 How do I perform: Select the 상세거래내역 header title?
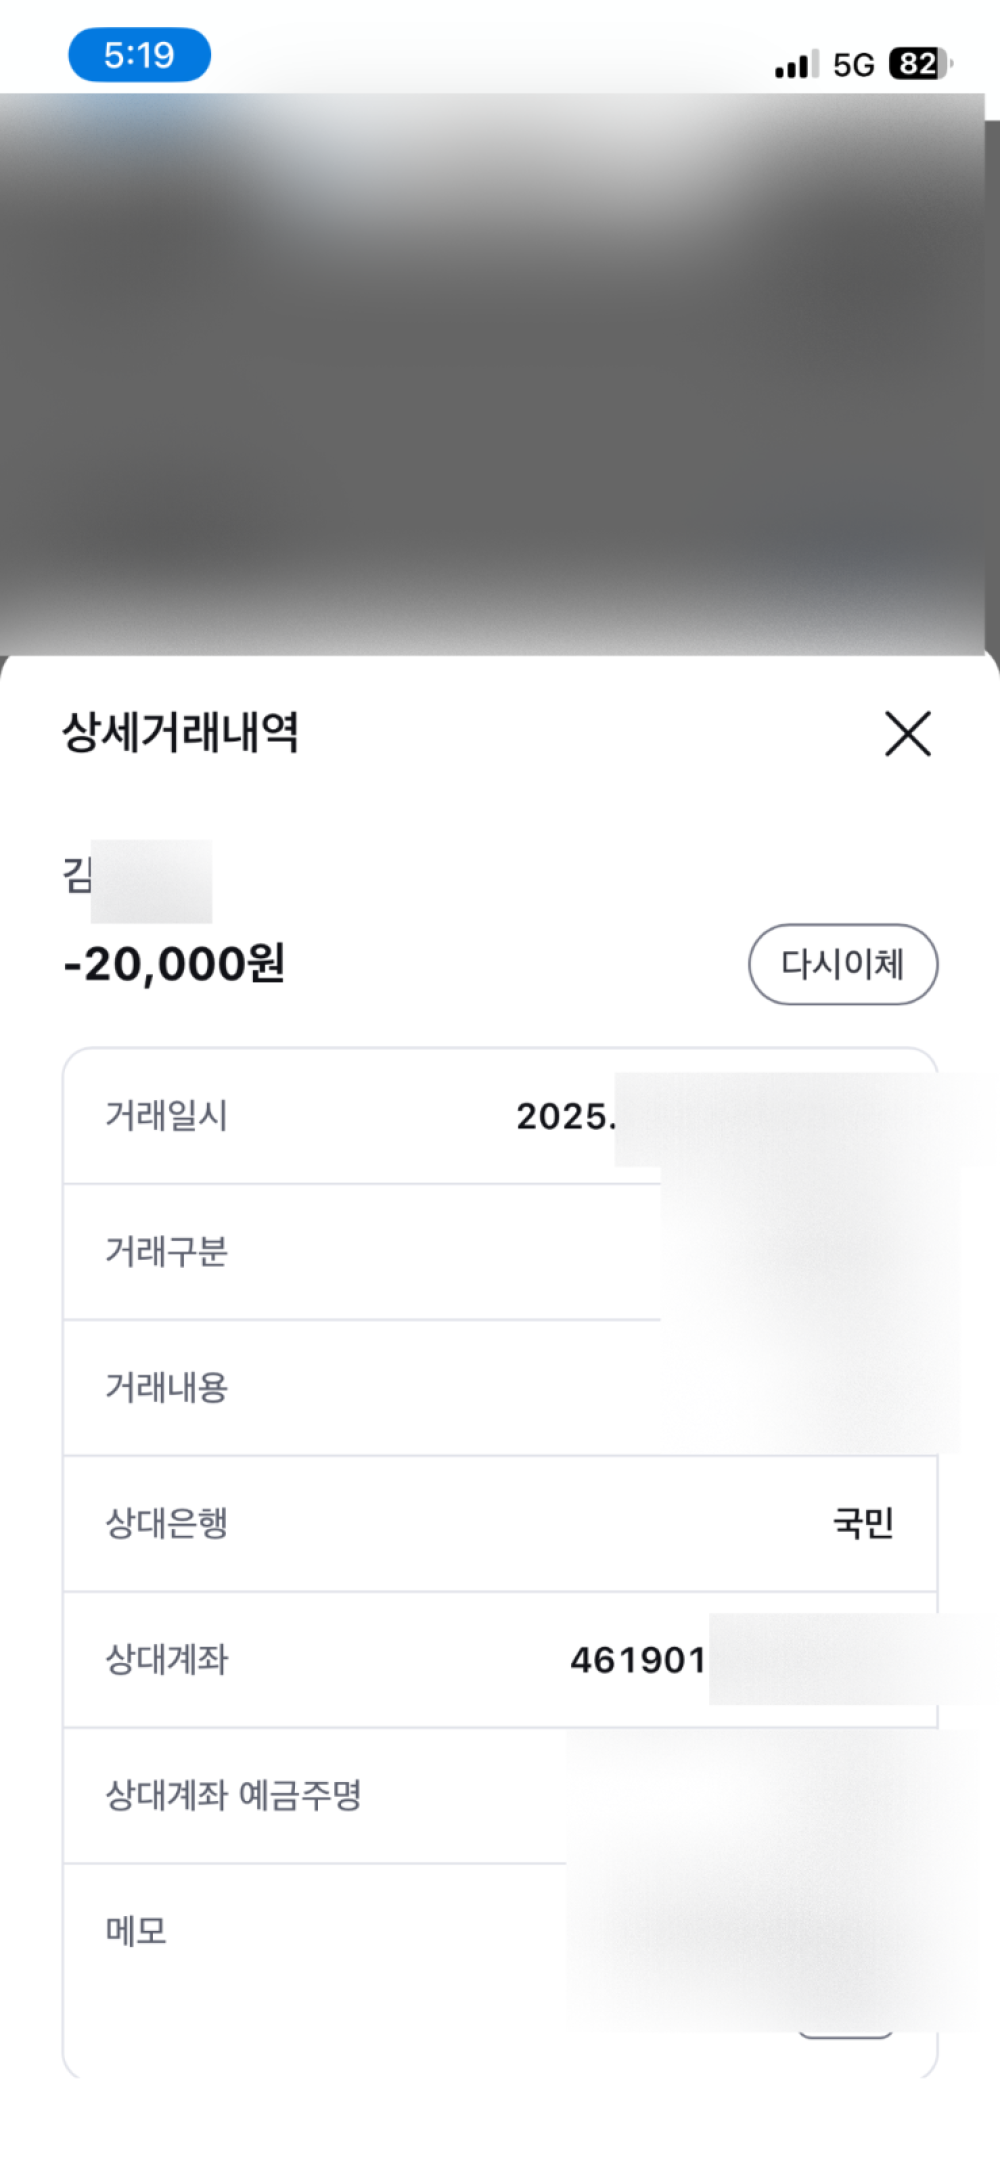tap(181, 732)
